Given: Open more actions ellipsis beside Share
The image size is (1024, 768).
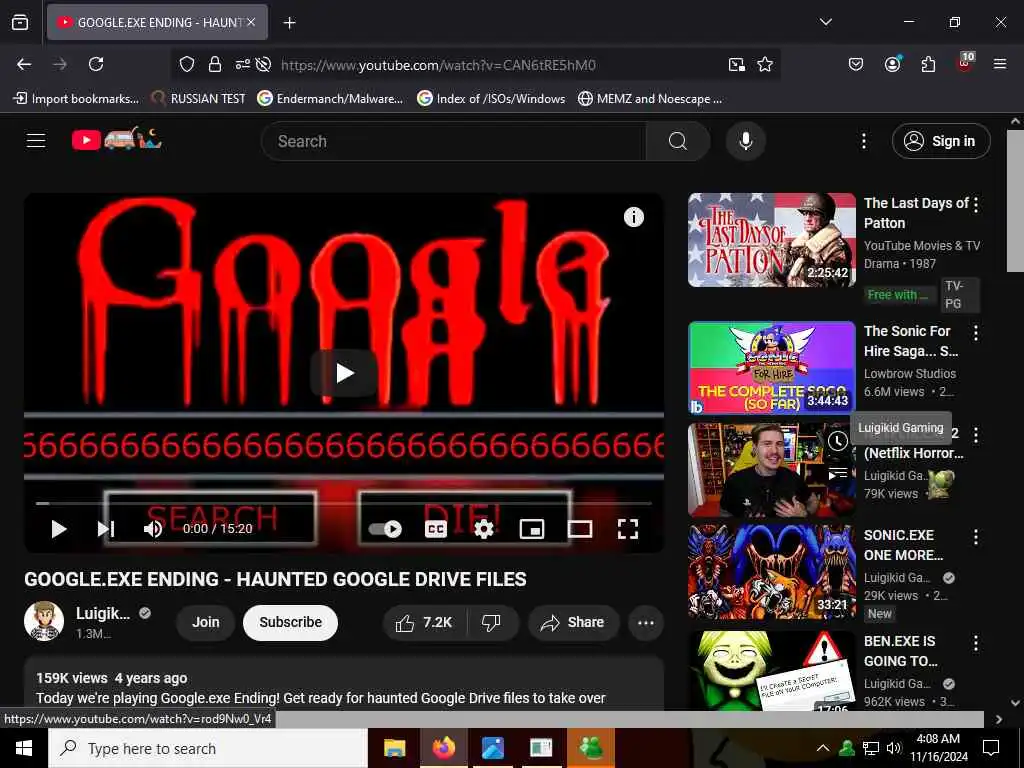Looking at the screenshot, I should pos(646,622).
